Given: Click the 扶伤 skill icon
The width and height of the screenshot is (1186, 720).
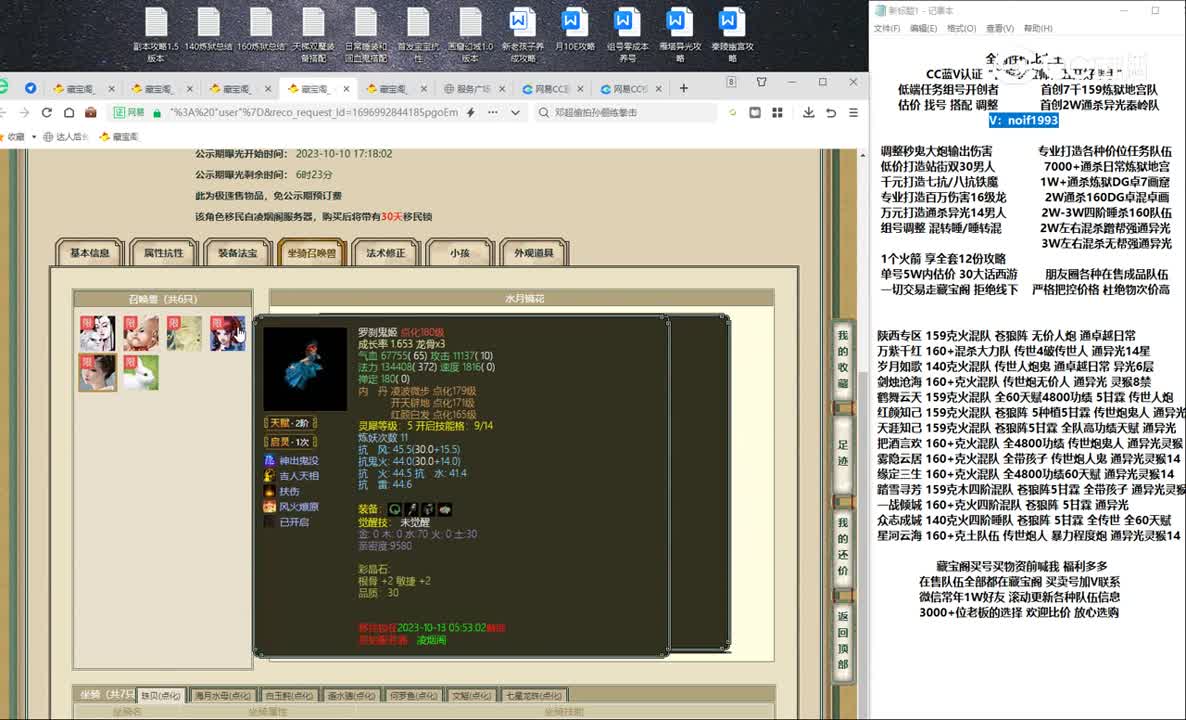Looking at the screenshot, I should pos(269,491).
